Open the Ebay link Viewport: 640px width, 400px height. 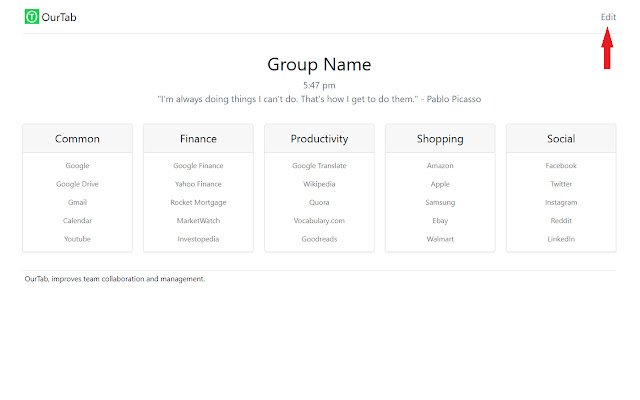click(440, 221)
